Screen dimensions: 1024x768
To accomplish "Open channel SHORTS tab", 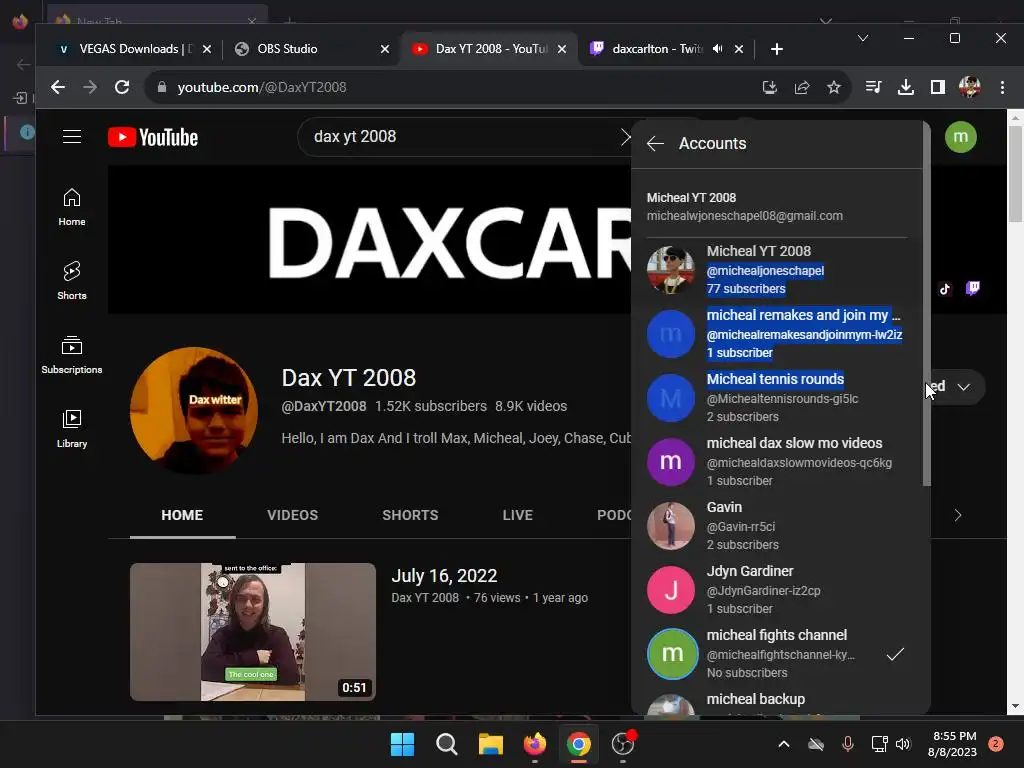I will pyautogui.click(x=410, y=515).
